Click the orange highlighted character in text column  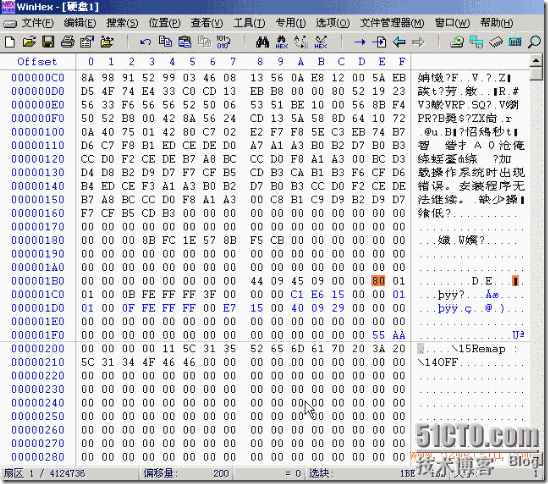(x=515, y=281)
